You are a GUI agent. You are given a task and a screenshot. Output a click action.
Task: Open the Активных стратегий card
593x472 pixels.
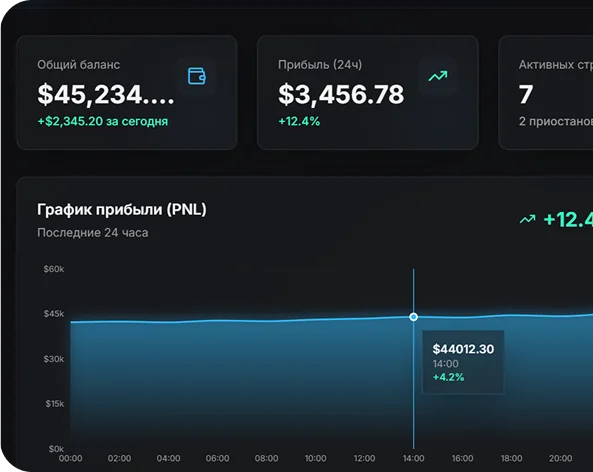click(546, 93)
